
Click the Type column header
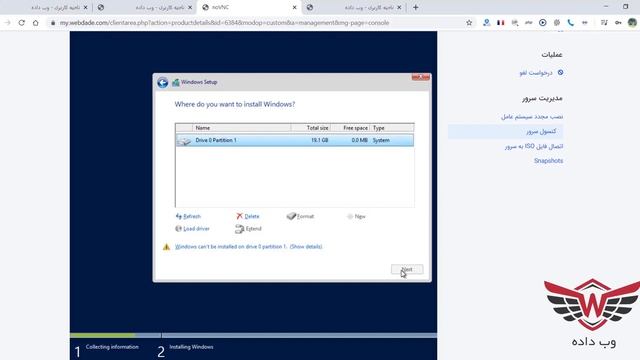coord(392,128)
